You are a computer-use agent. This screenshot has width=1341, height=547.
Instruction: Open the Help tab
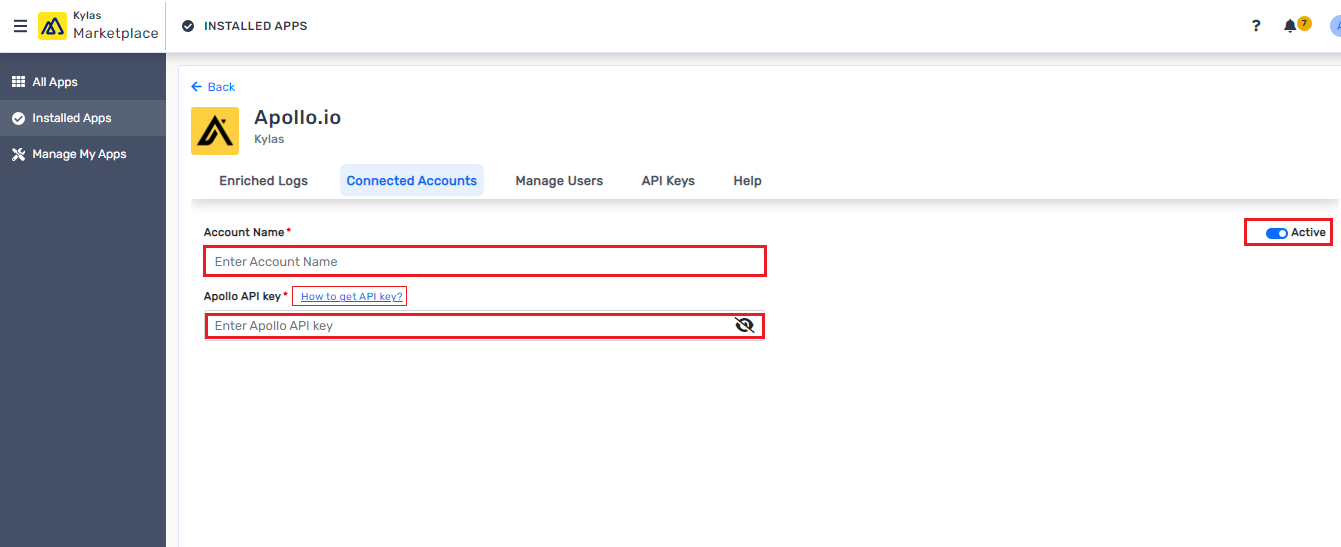coord(747,181)
